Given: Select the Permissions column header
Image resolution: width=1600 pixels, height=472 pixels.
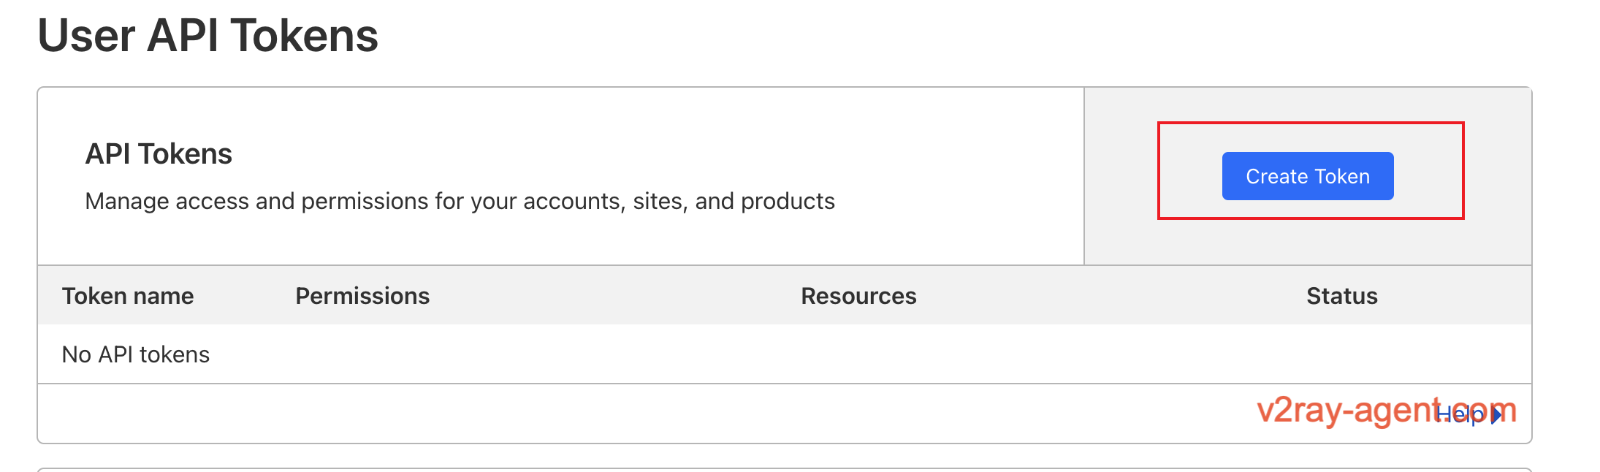Looking at the screenshot, I should click(x=362, y=296).
